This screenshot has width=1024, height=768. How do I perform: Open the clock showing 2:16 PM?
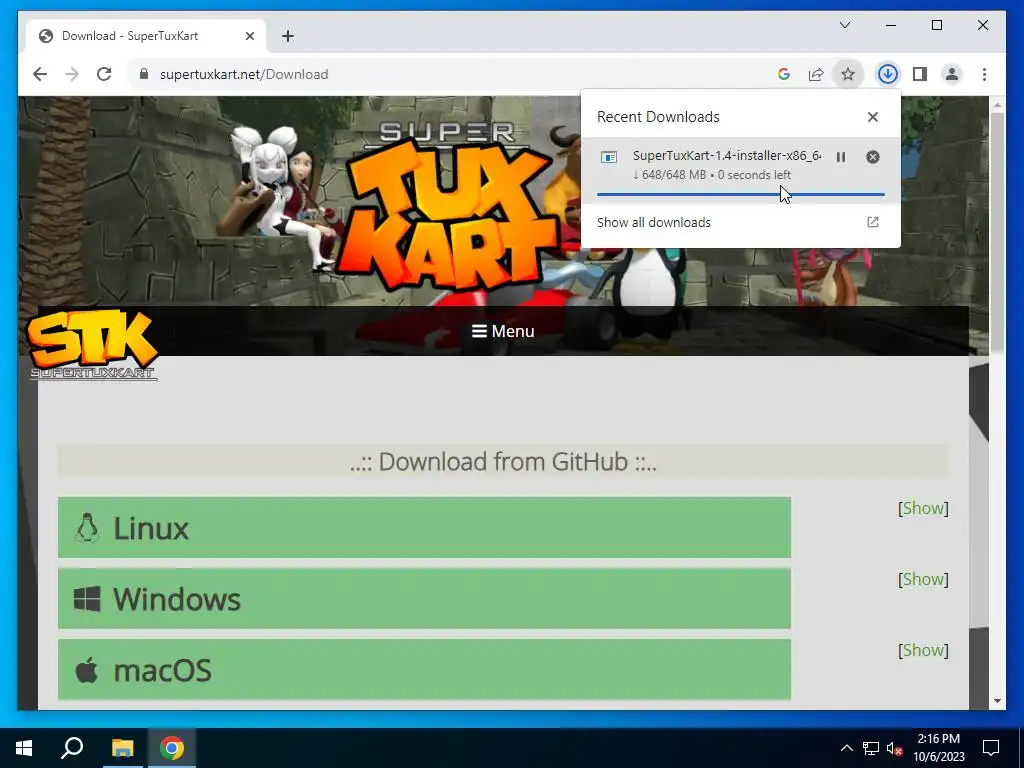point(938,748)
